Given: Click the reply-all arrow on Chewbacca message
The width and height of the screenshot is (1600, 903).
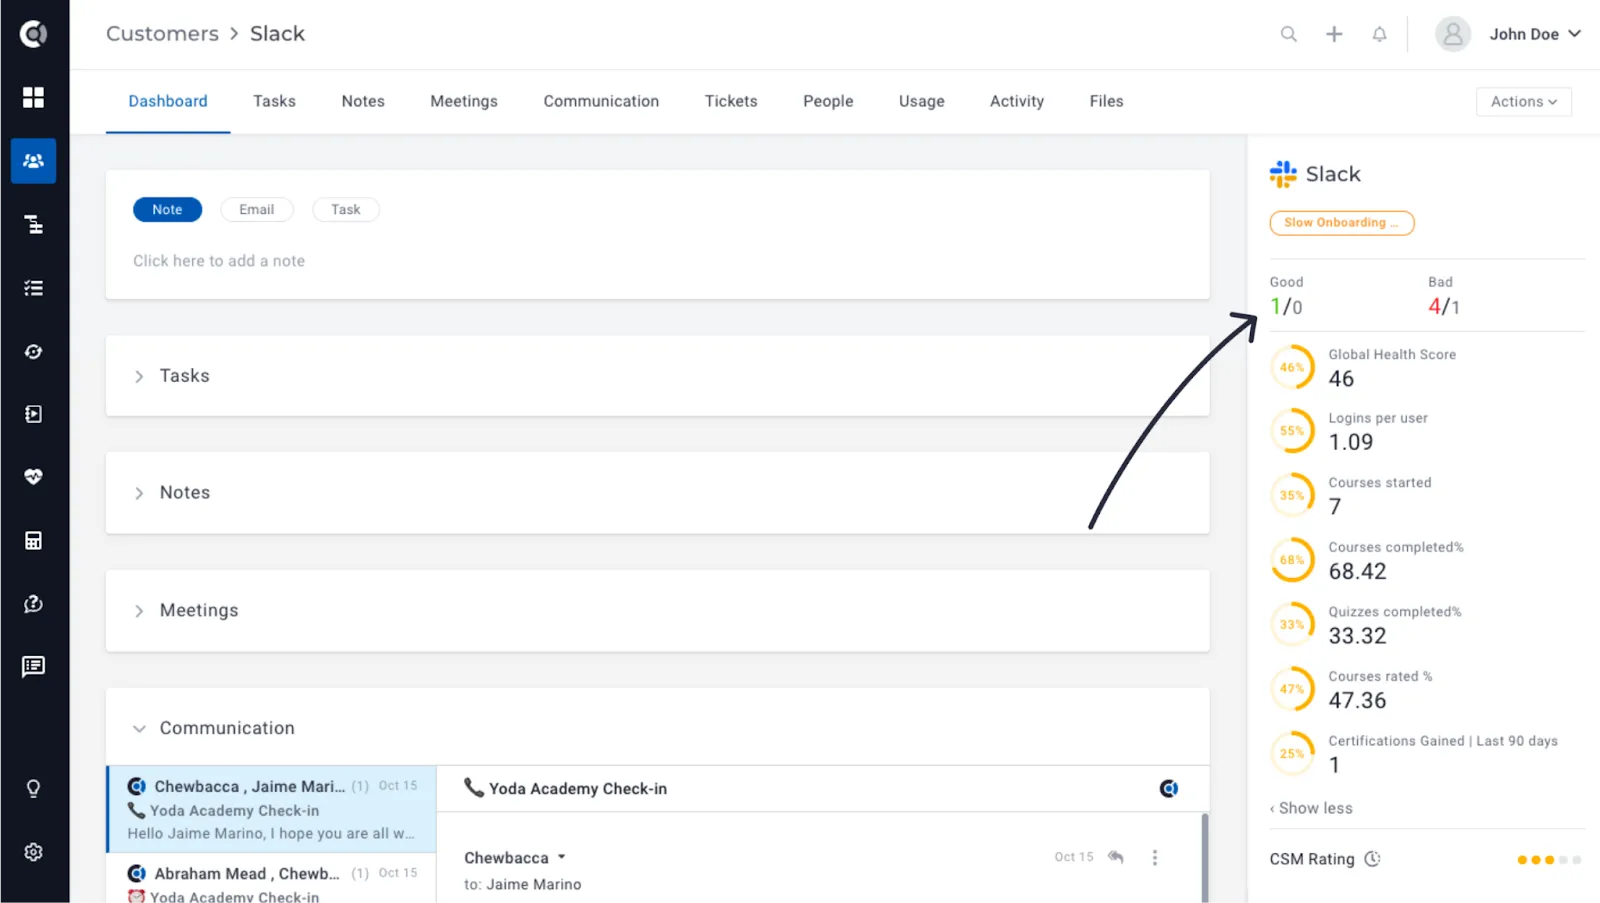Looking at the screenshot, I should click(1116, 857).
